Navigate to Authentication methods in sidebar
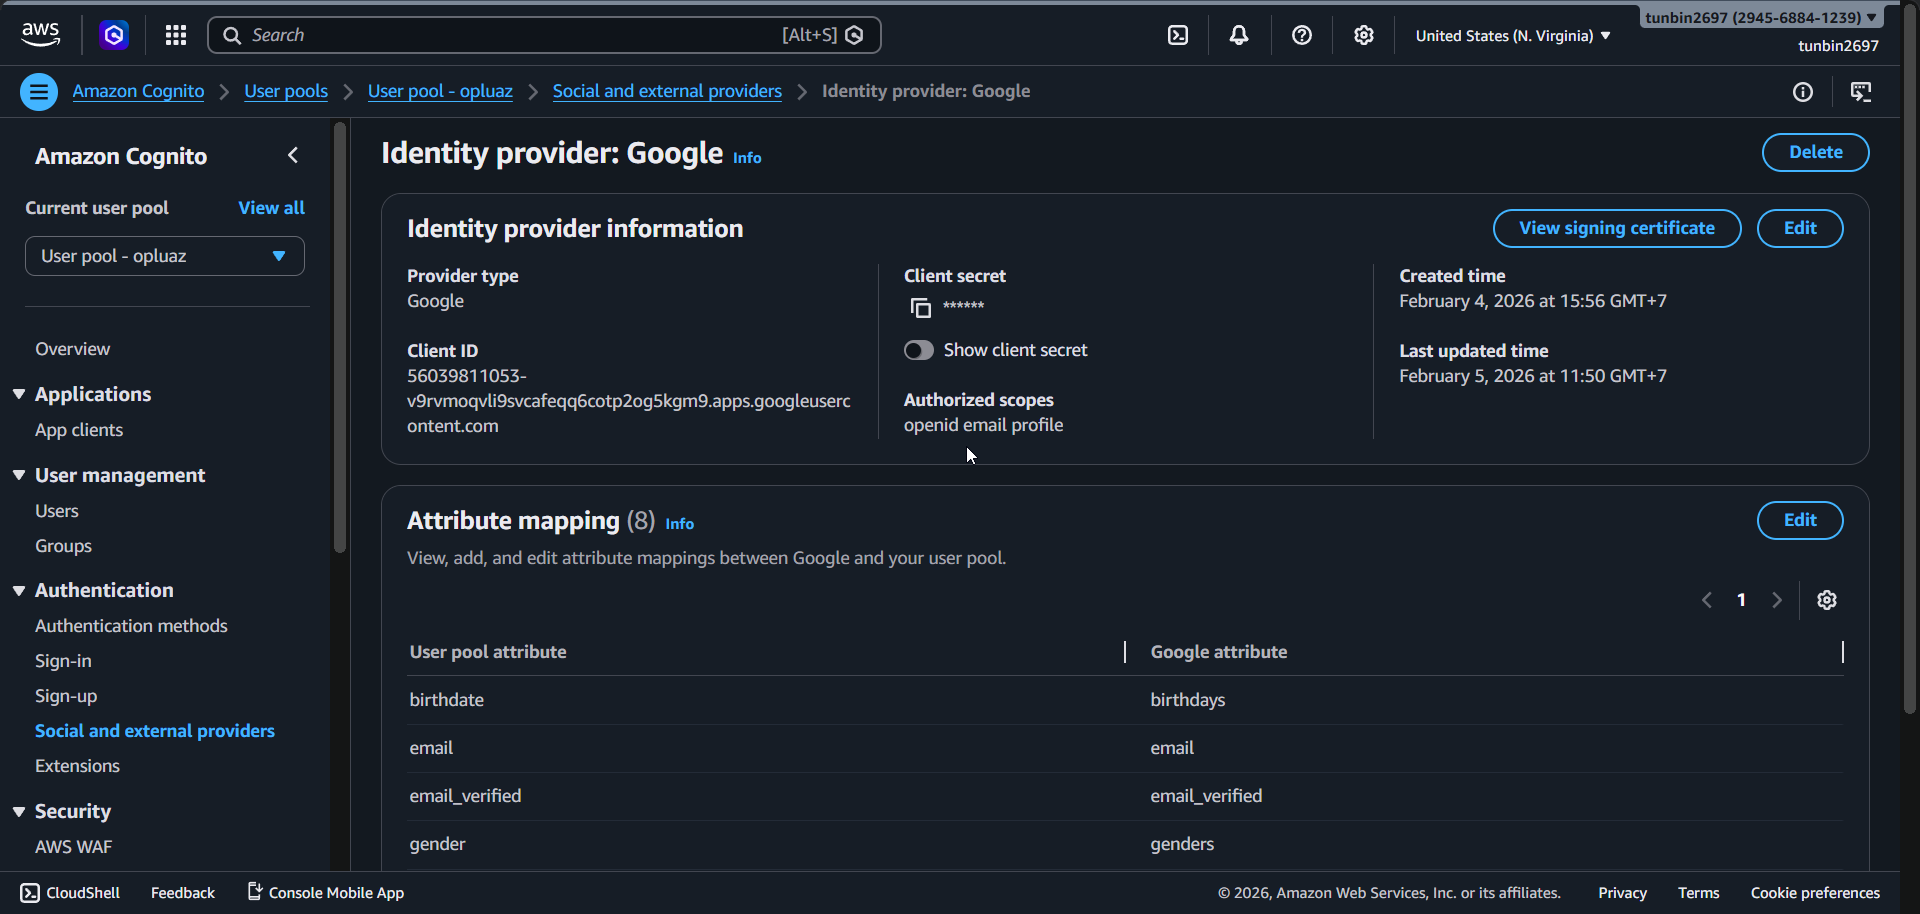1920x914 pixels. tap(131, 625)
